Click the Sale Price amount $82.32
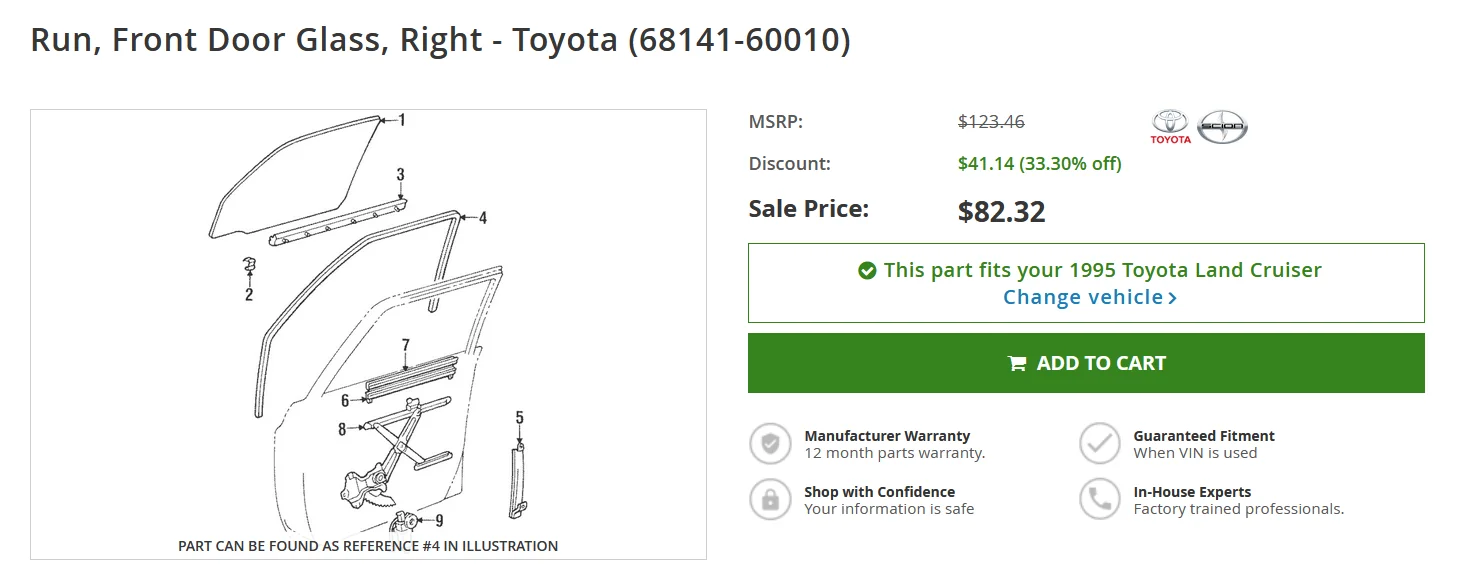The height and width of the screenshot is (577, 1463). click(1001, 212)
